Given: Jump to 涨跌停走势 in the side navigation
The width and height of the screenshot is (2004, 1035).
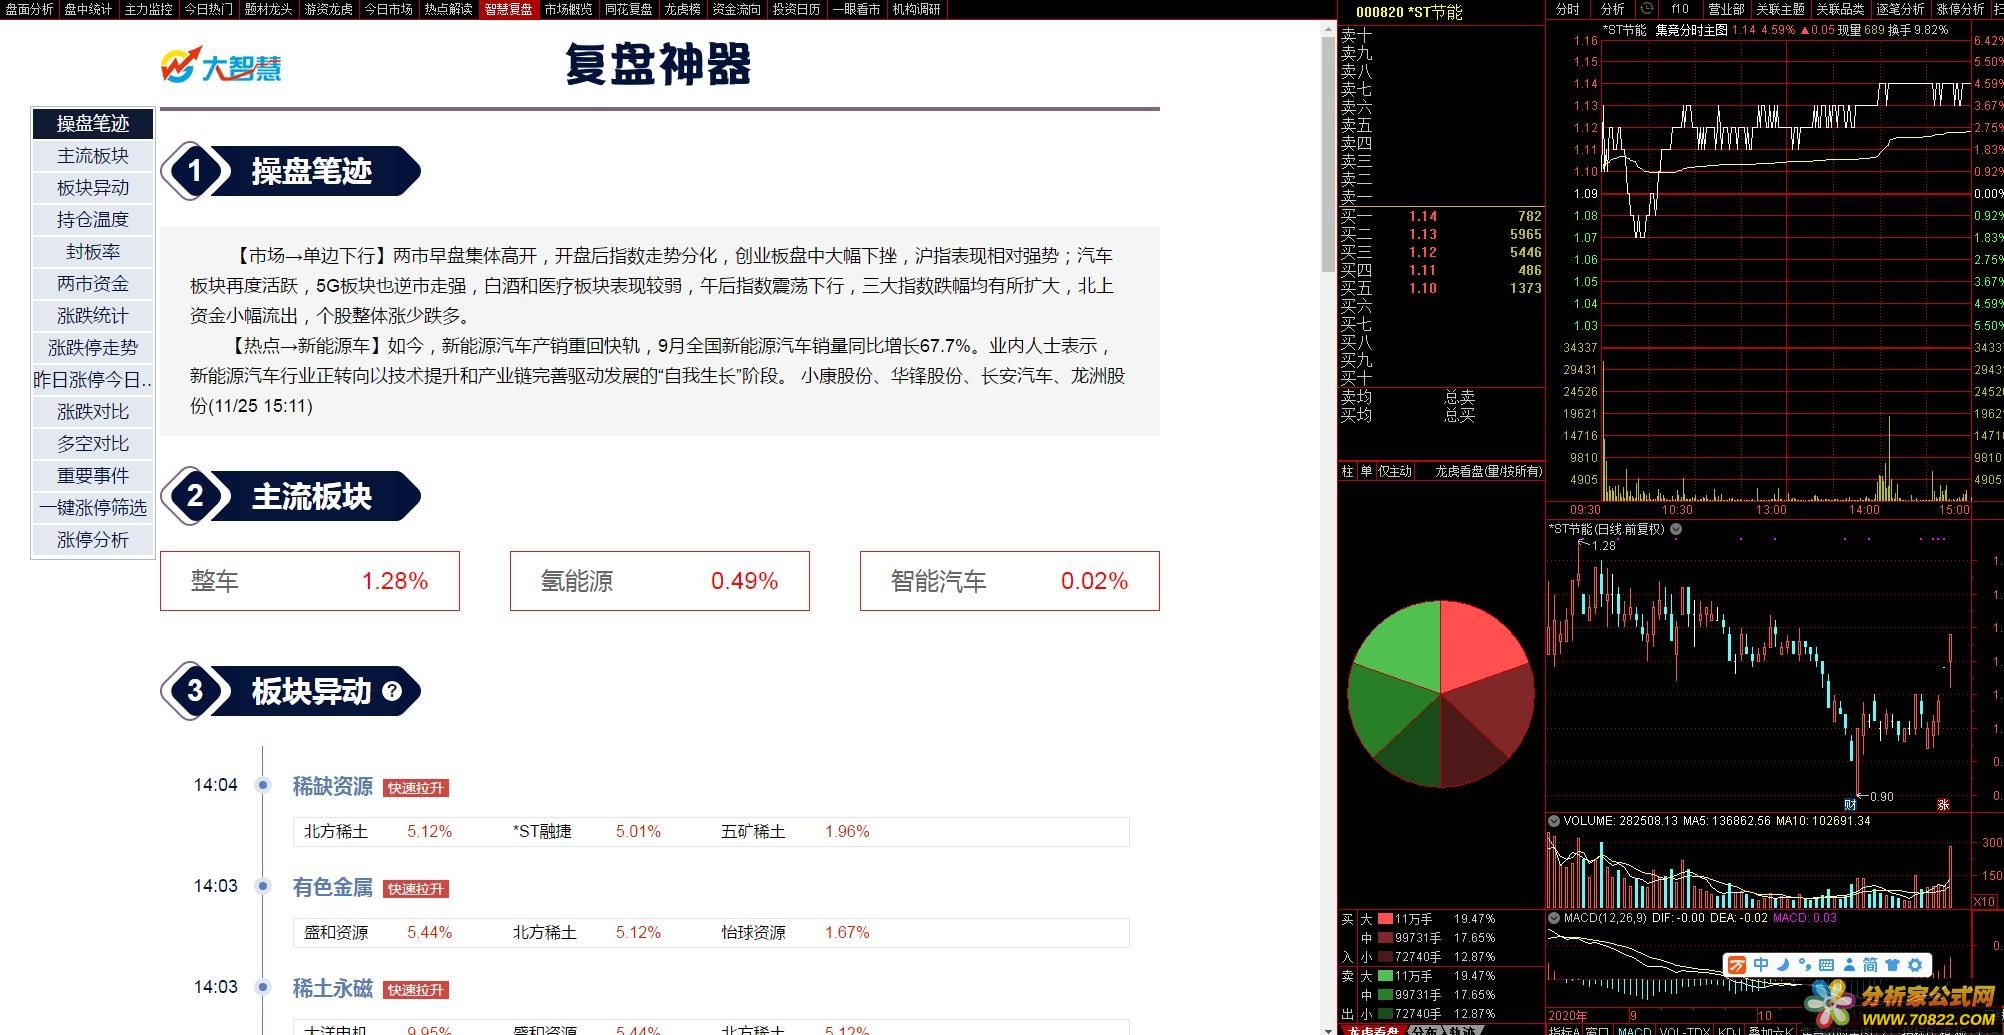Looking at the screenshot, I should click(93, 348).
